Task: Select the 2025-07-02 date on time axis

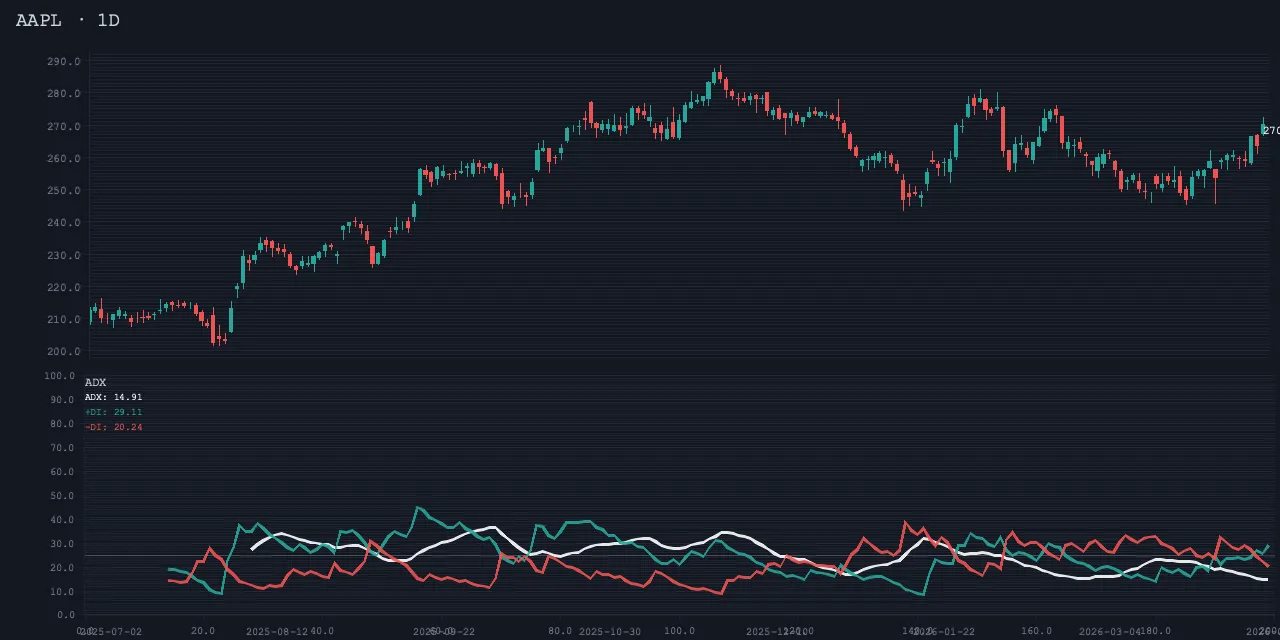Action: [114, 632]
